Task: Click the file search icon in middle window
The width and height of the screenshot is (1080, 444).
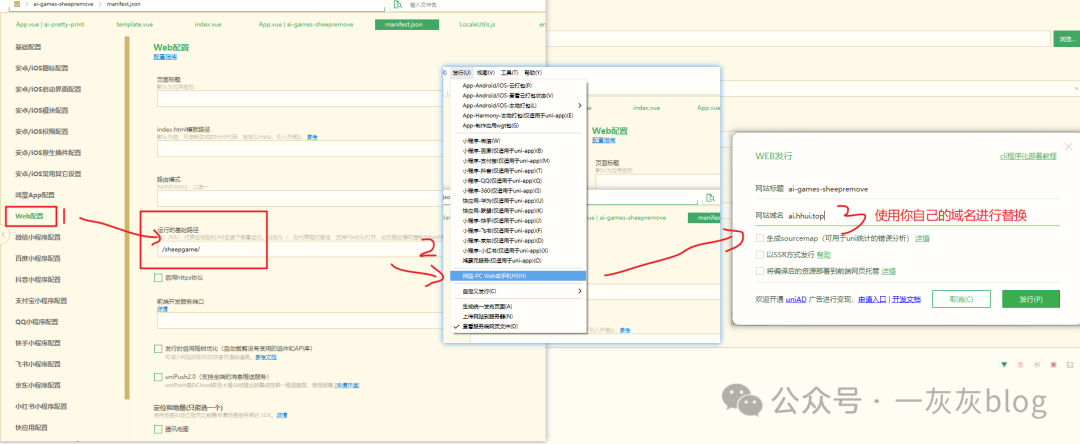Action: pyautogui.click(x=710, y=198)
